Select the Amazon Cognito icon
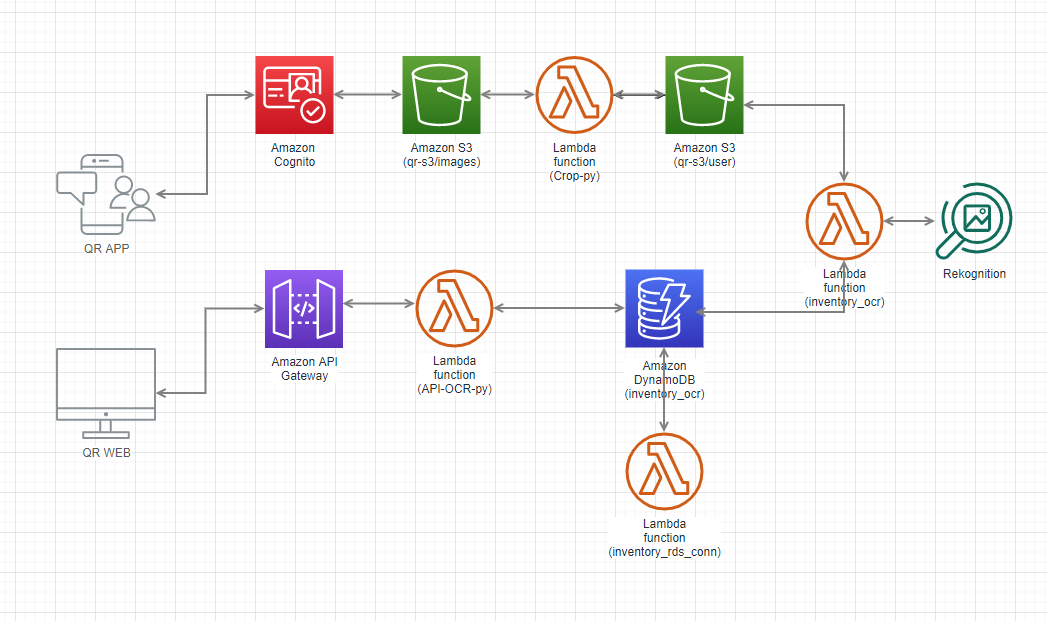Screen dimensions: 1047x621 point(293,95)
